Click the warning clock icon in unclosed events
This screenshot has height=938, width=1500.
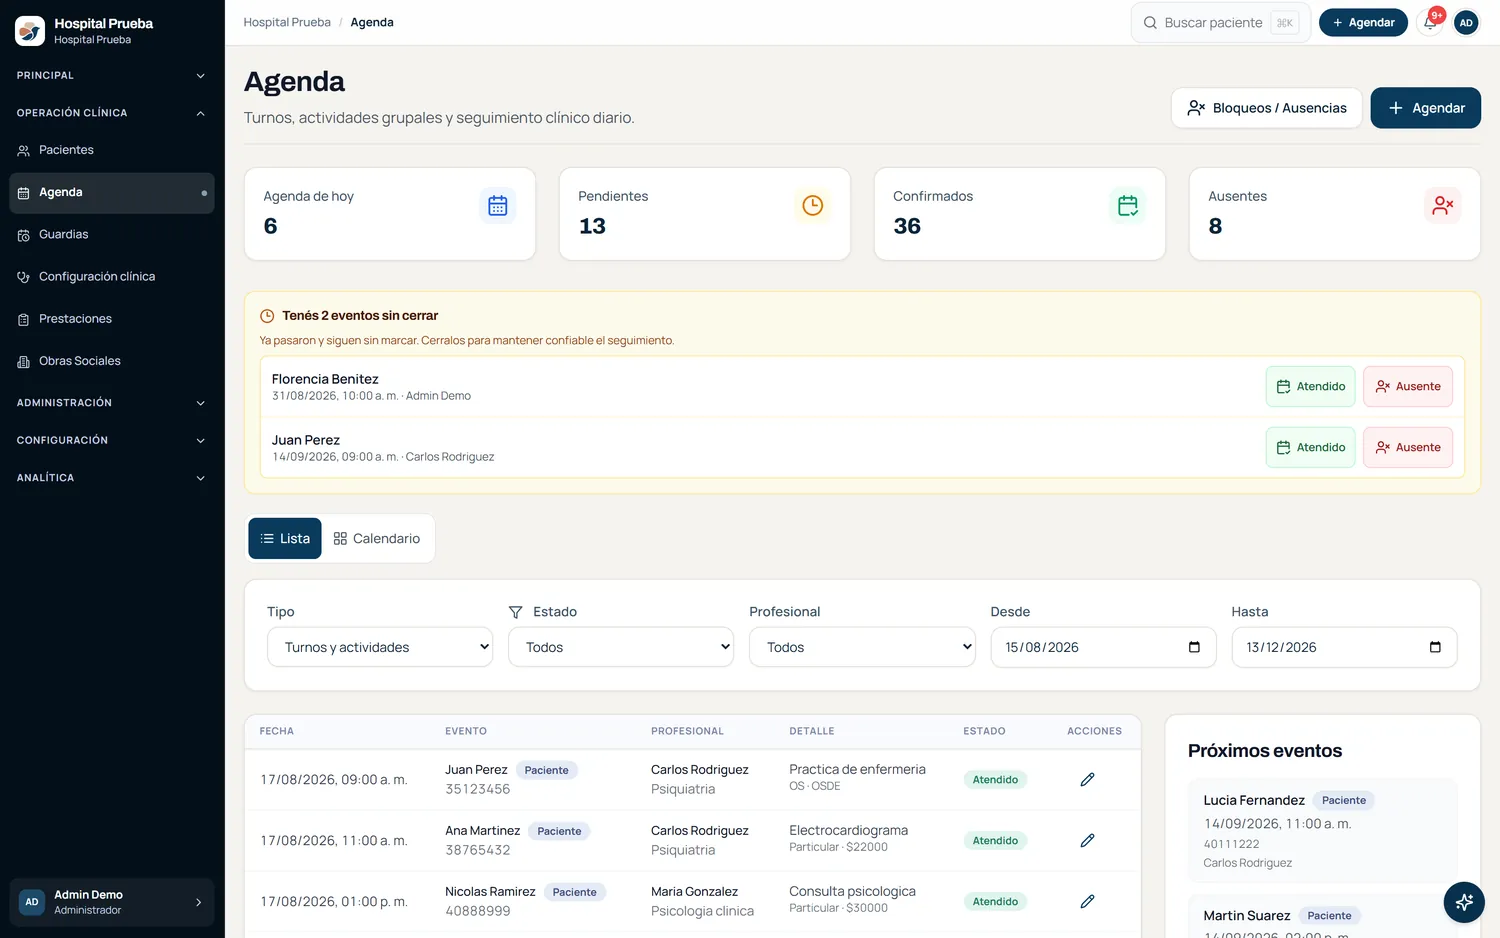pyautogui.click(x=267, y=316)
